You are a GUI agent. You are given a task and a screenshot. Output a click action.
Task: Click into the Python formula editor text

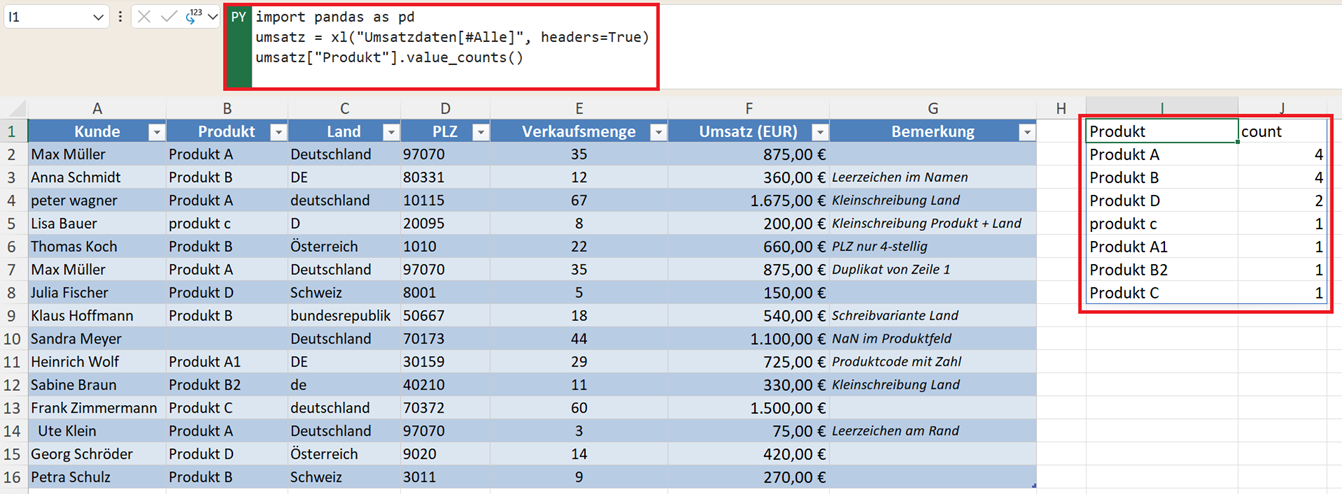(x=450, y=38)
